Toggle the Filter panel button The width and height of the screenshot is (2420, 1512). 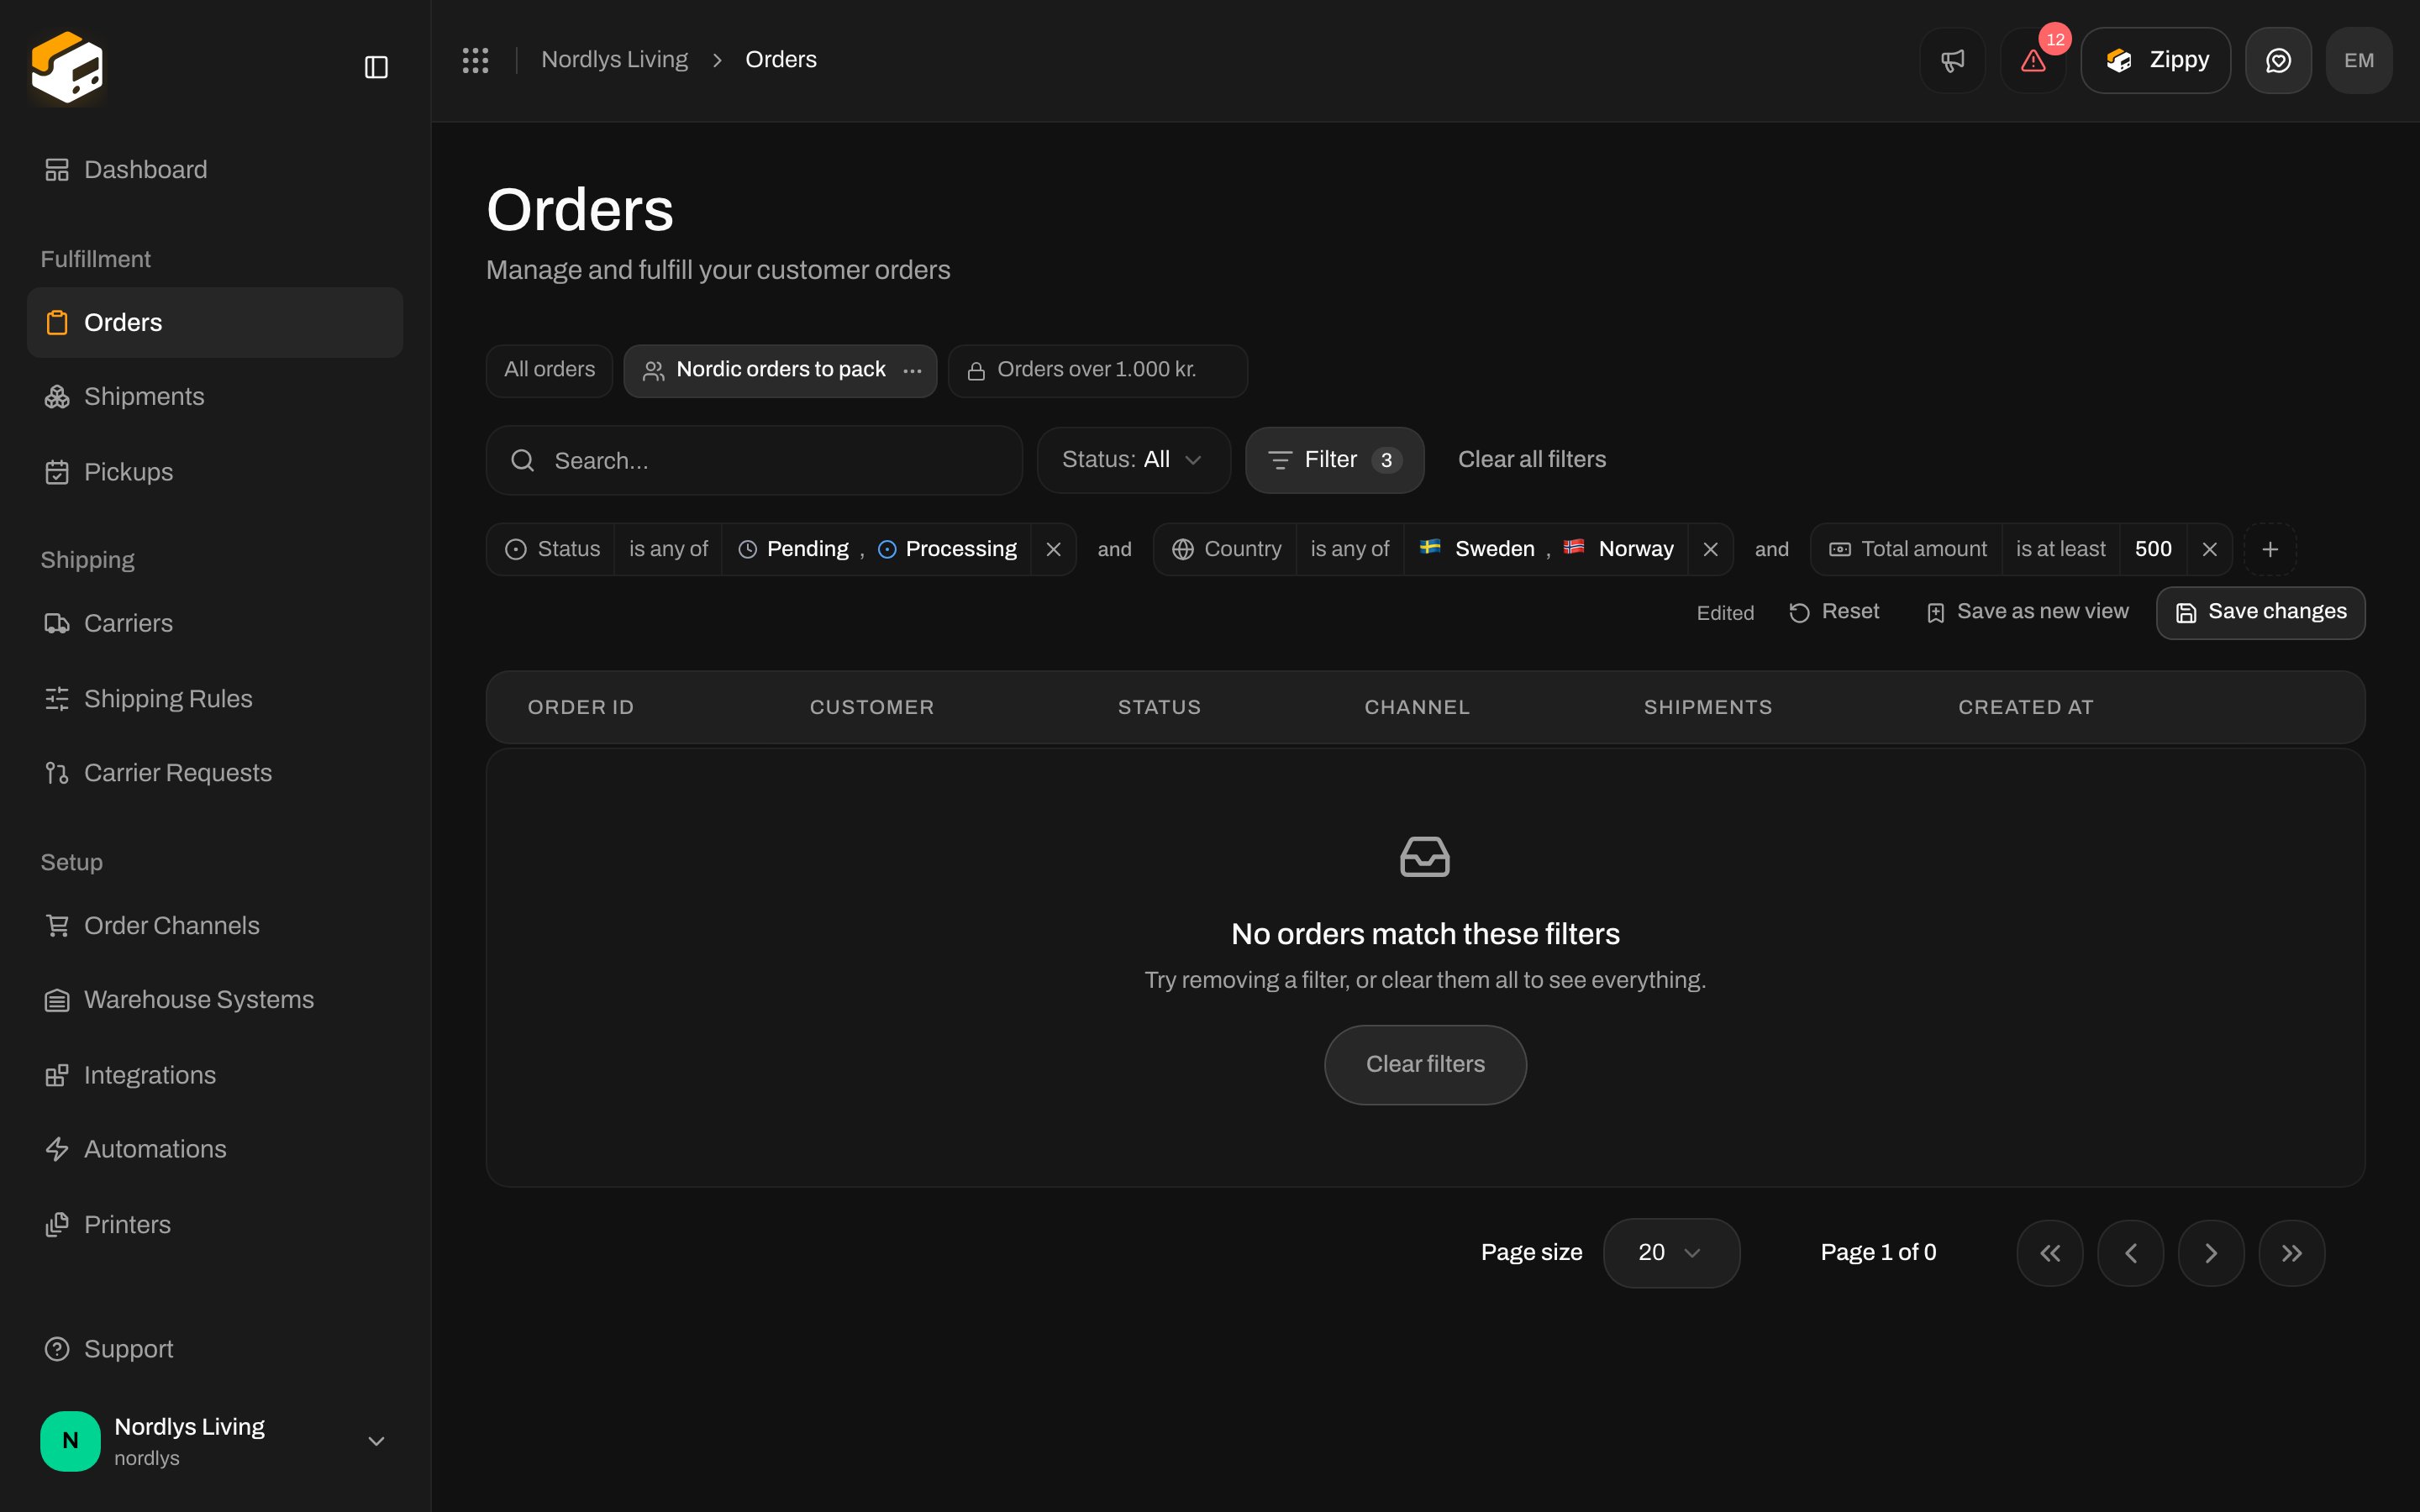(1334, 460)
